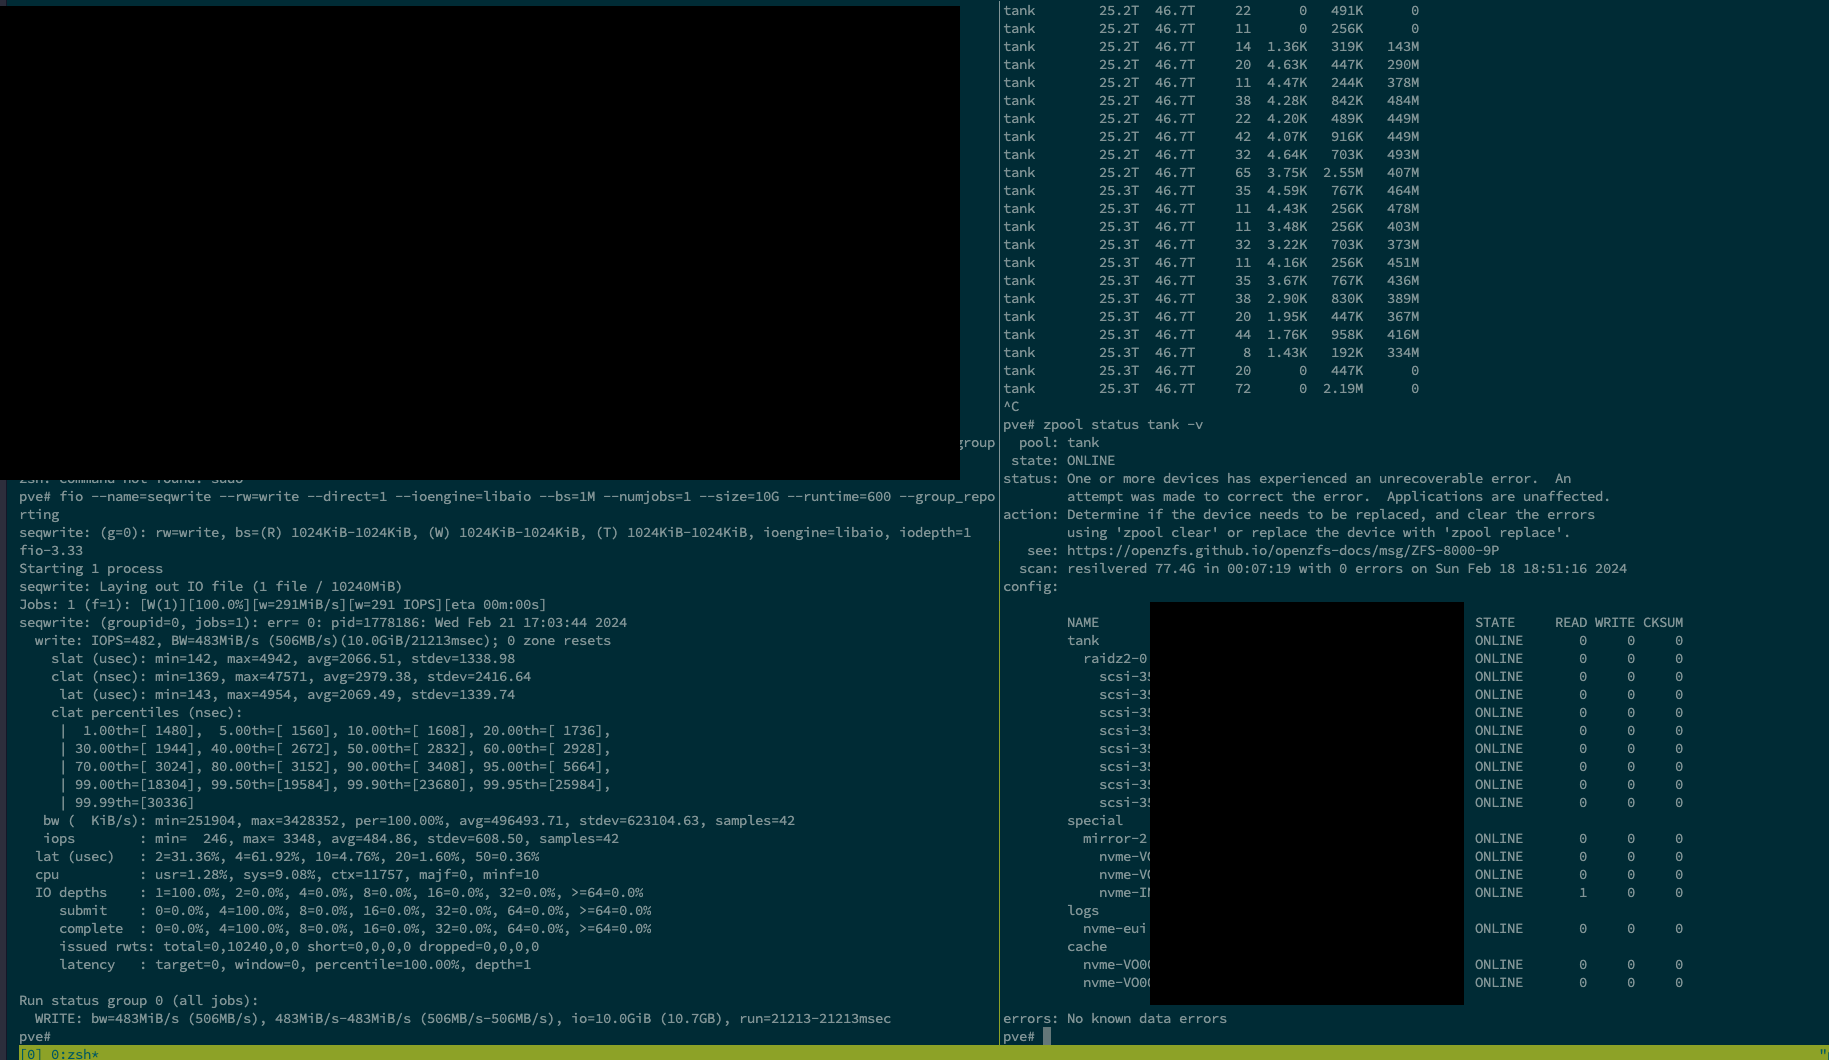1829x1060 pixels.
Task: Click the 'bw ( KiB/s)' statistics line
Action: point(419,820)
